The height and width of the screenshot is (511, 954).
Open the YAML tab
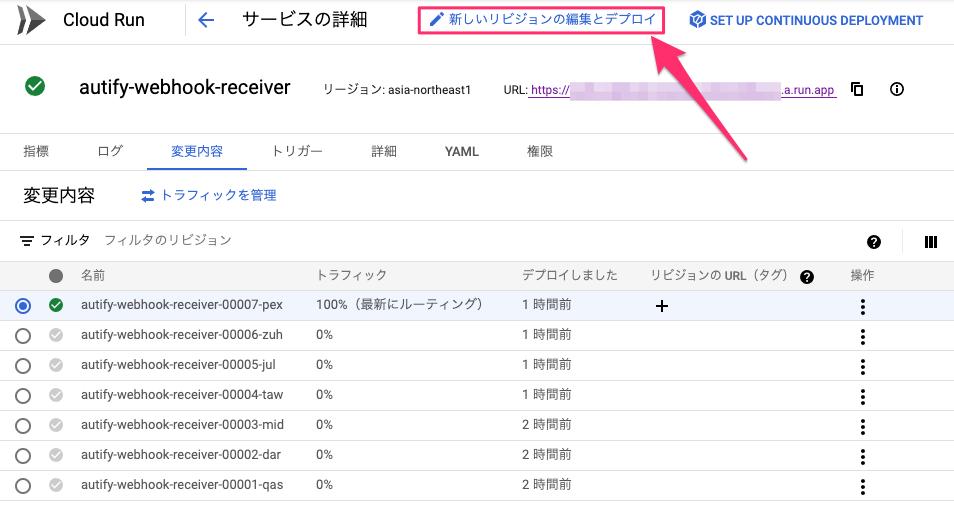point(462,151)
